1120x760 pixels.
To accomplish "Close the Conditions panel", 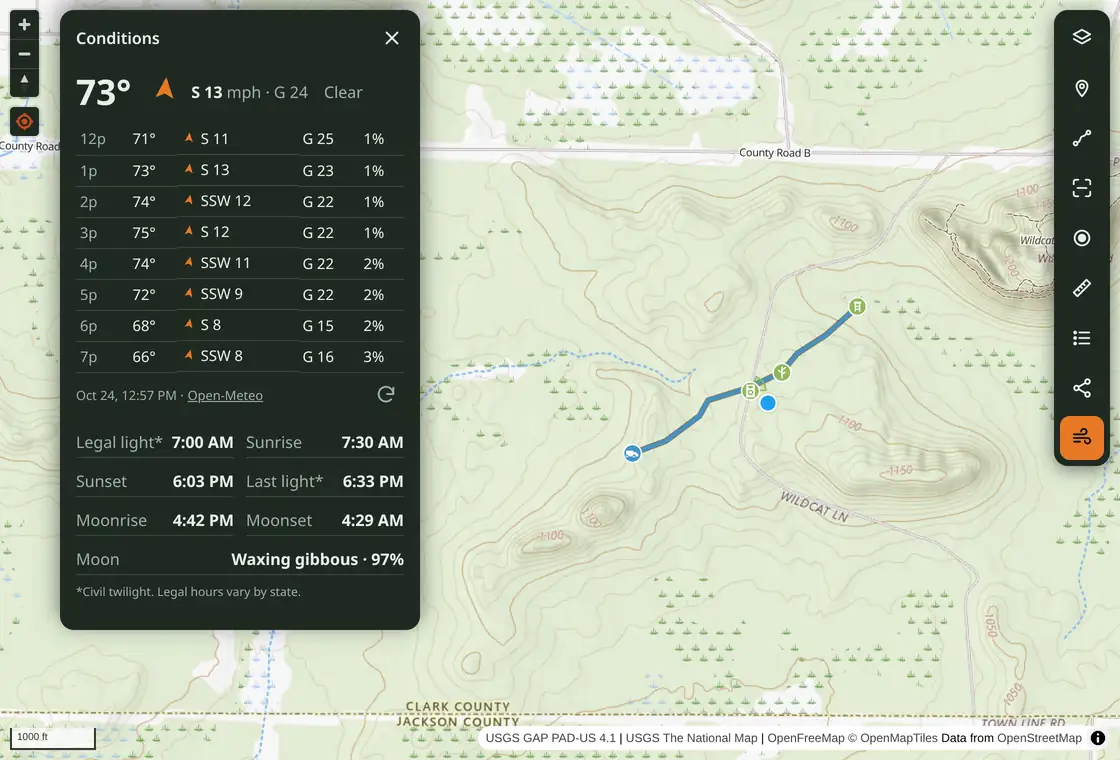I will coord(391,38).
